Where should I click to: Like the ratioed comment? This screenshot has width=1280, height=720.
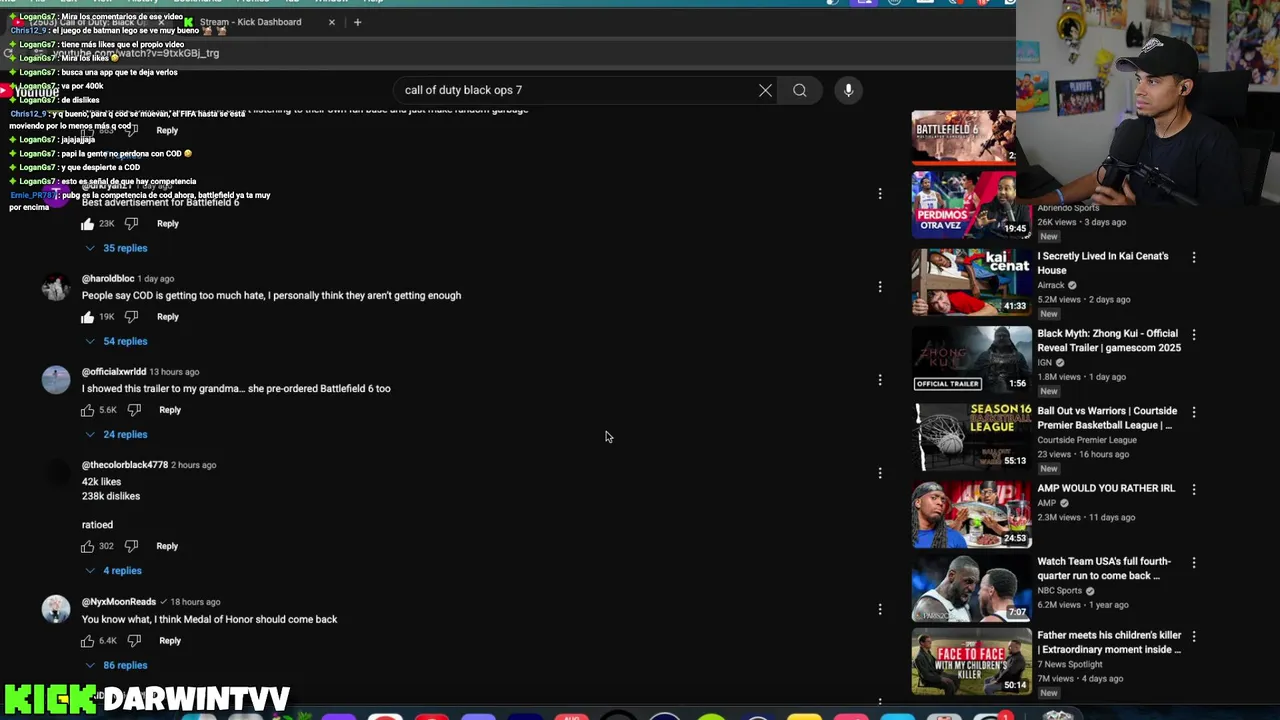click(88, 546)
